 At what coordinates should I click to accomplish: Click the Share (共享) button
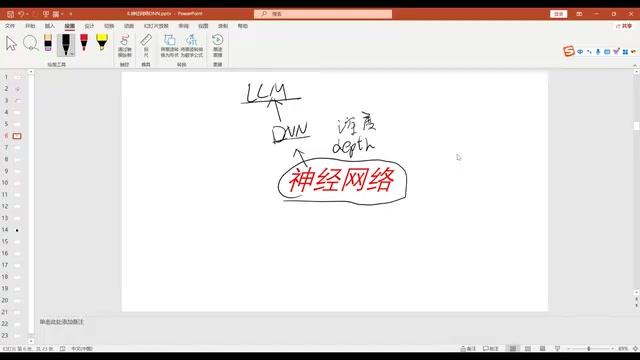tap(624, 26)
